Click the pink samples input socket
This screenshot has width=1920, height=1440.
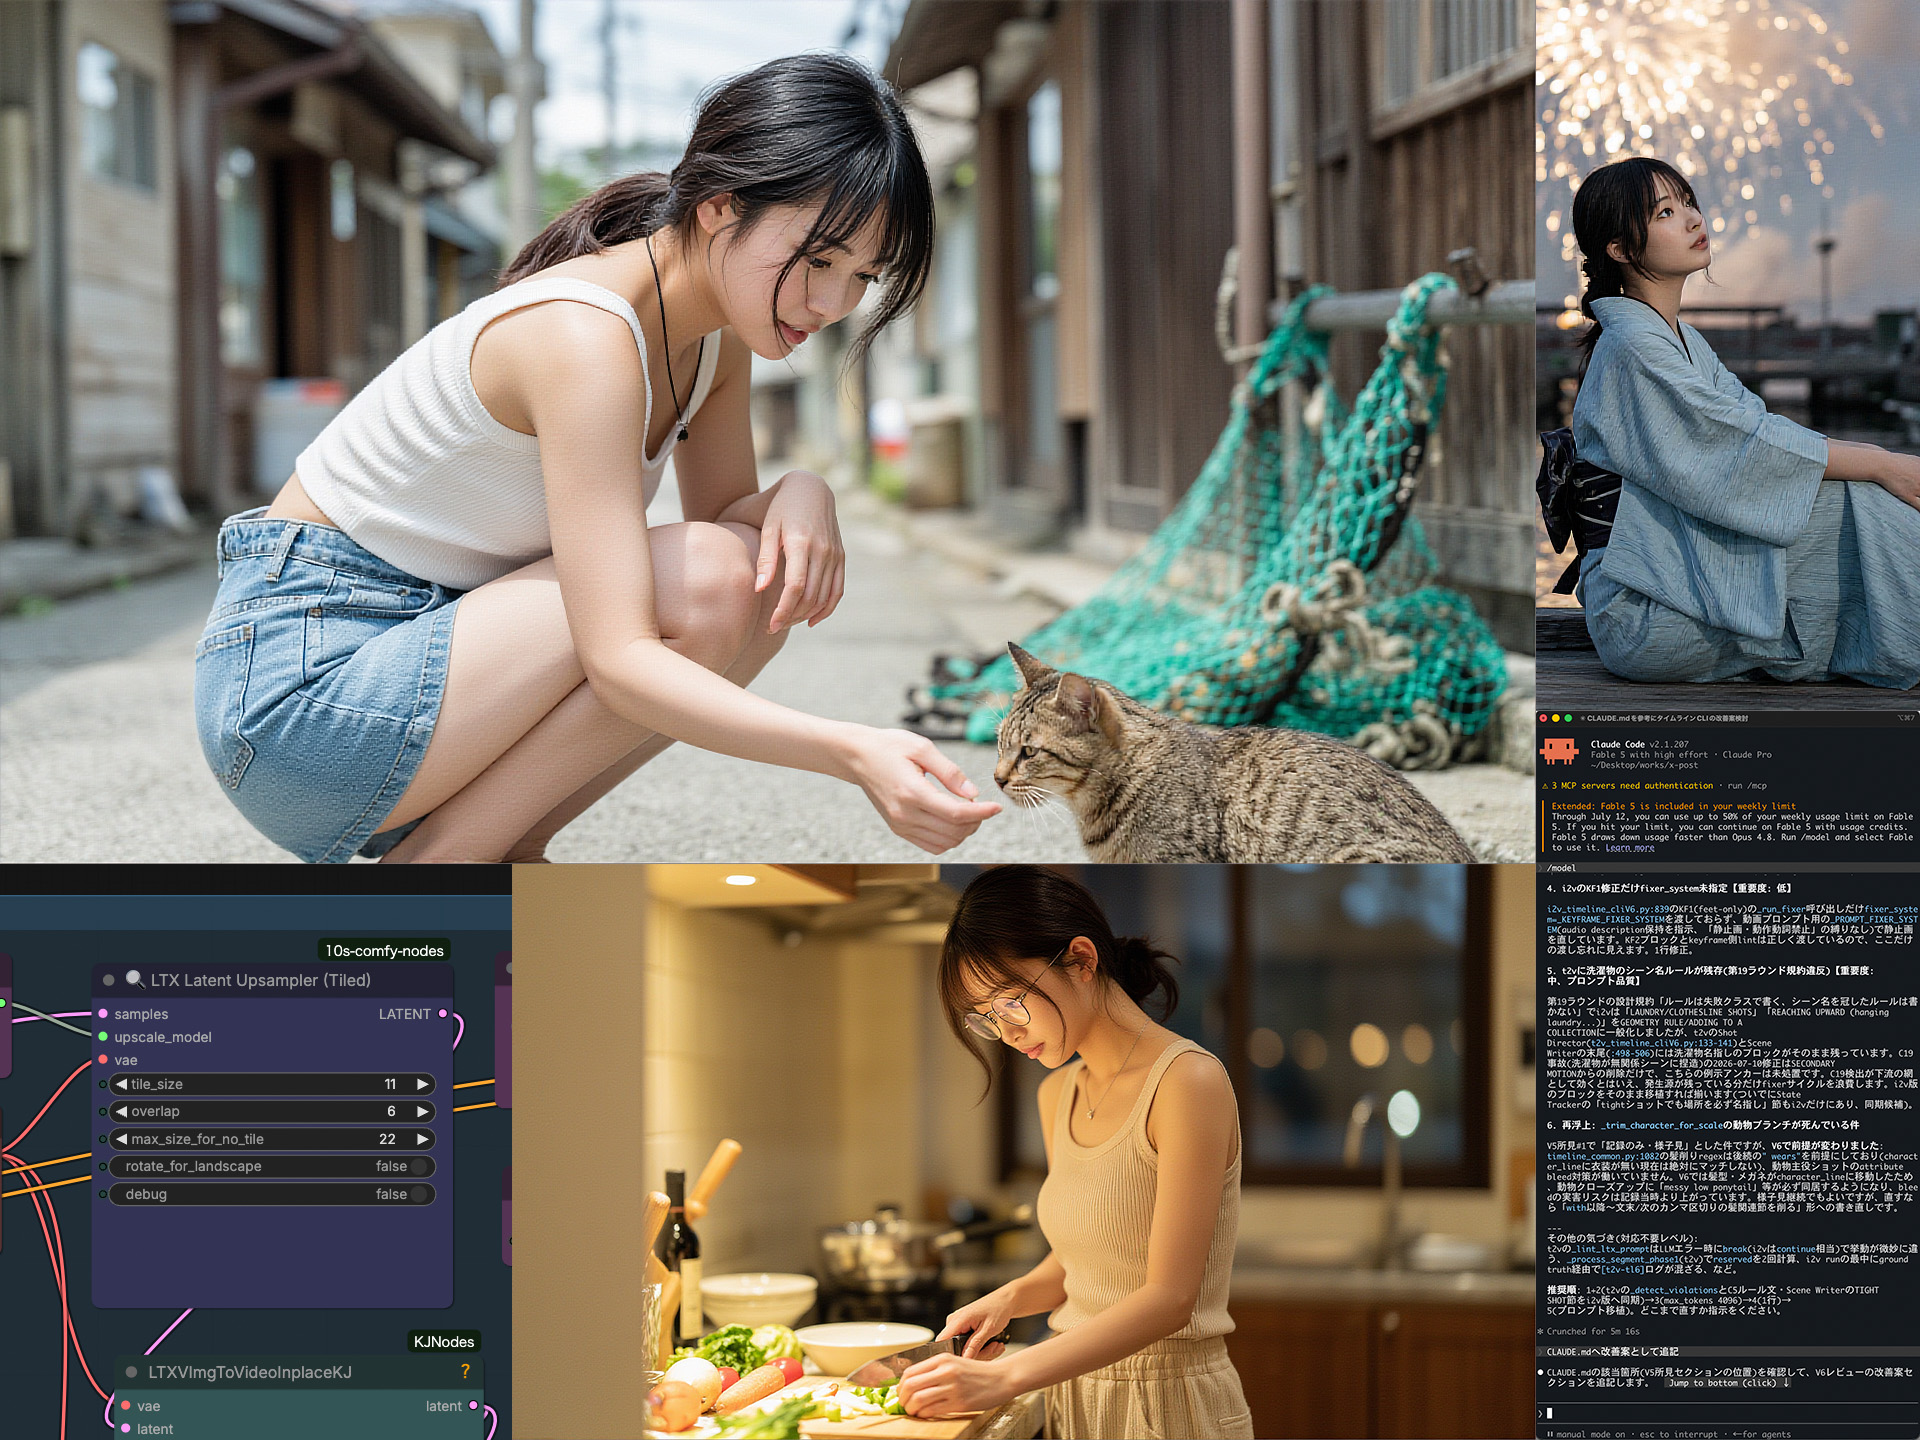[103, 1014]
